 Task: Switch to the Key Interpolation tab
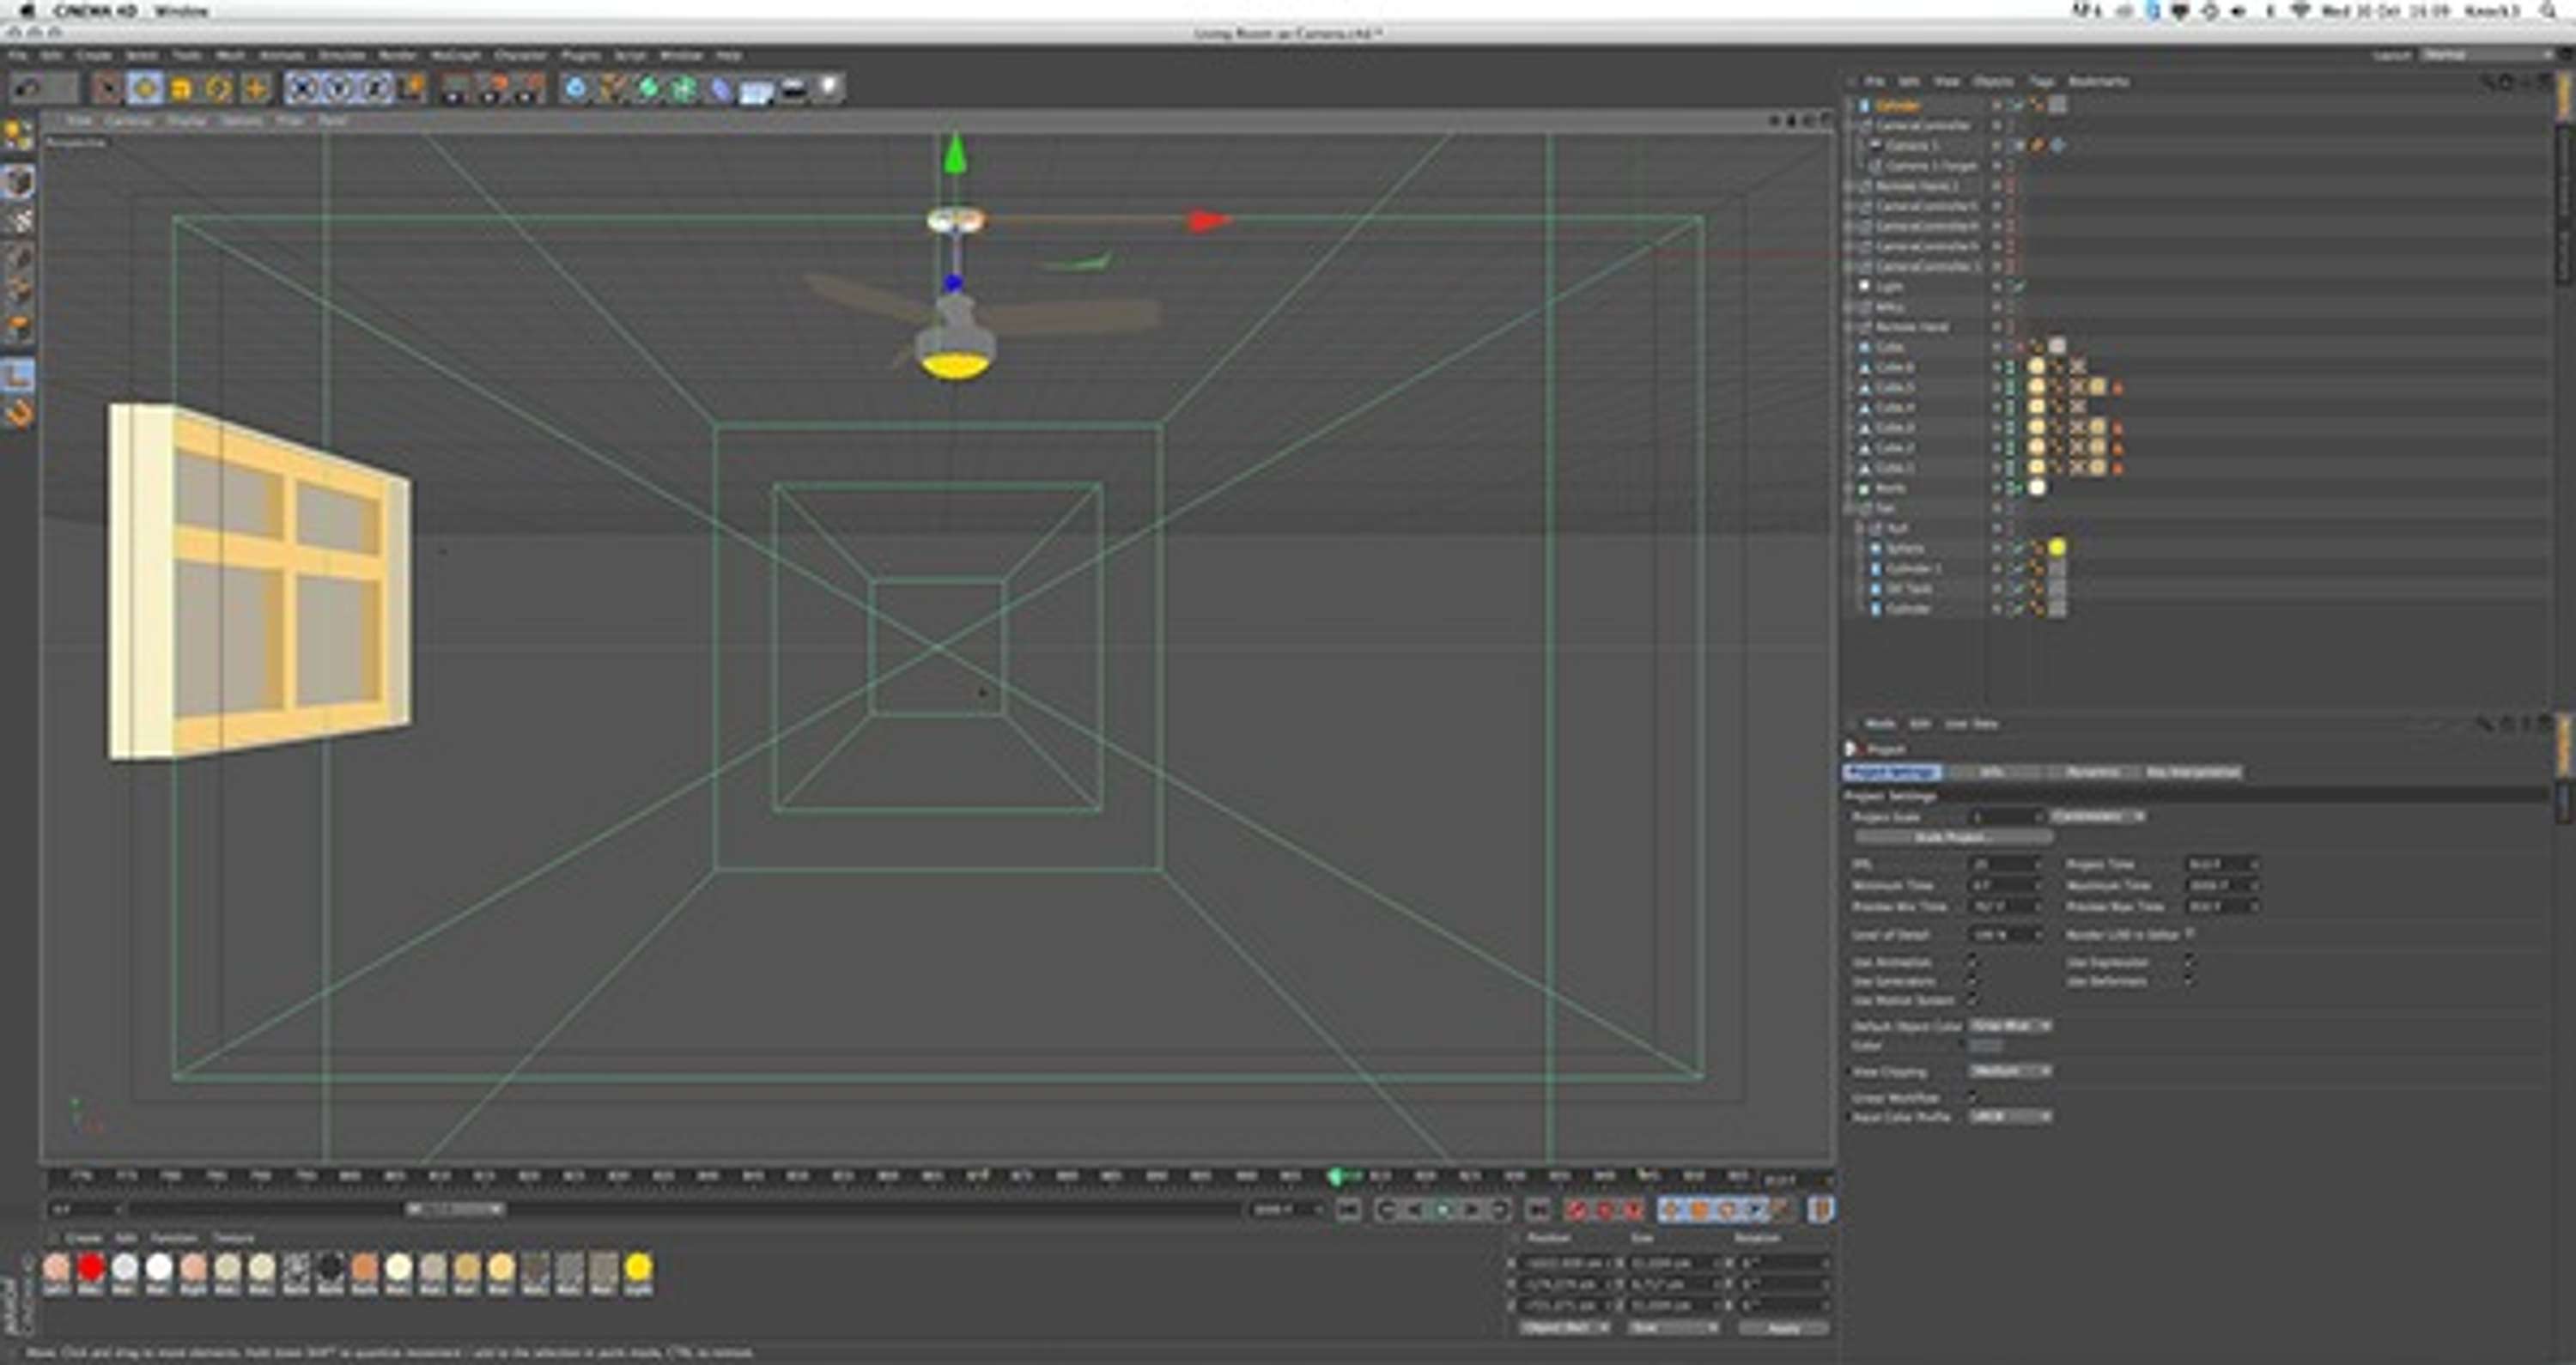point(2193,772)
